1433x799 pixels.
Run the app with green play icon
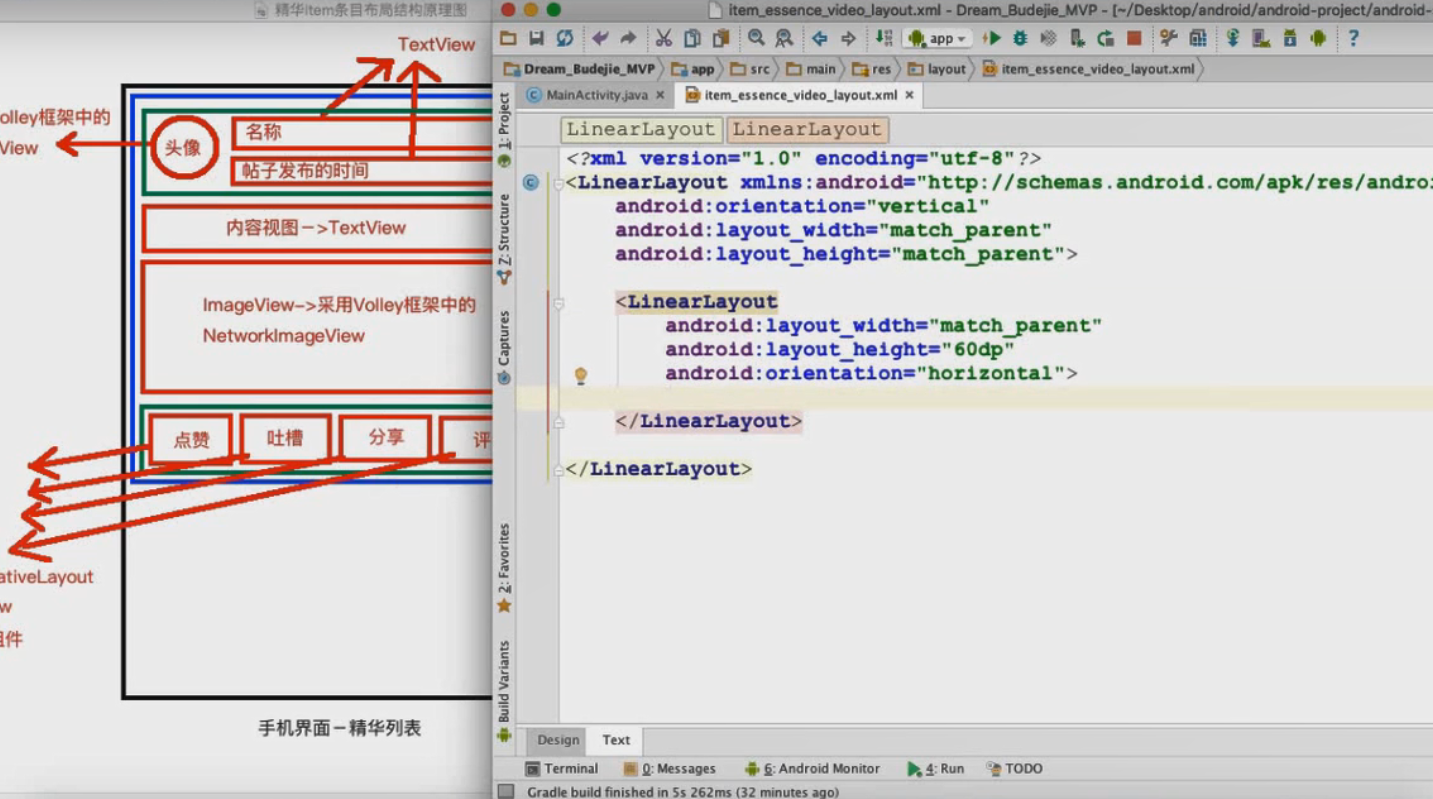pos(991,38)
